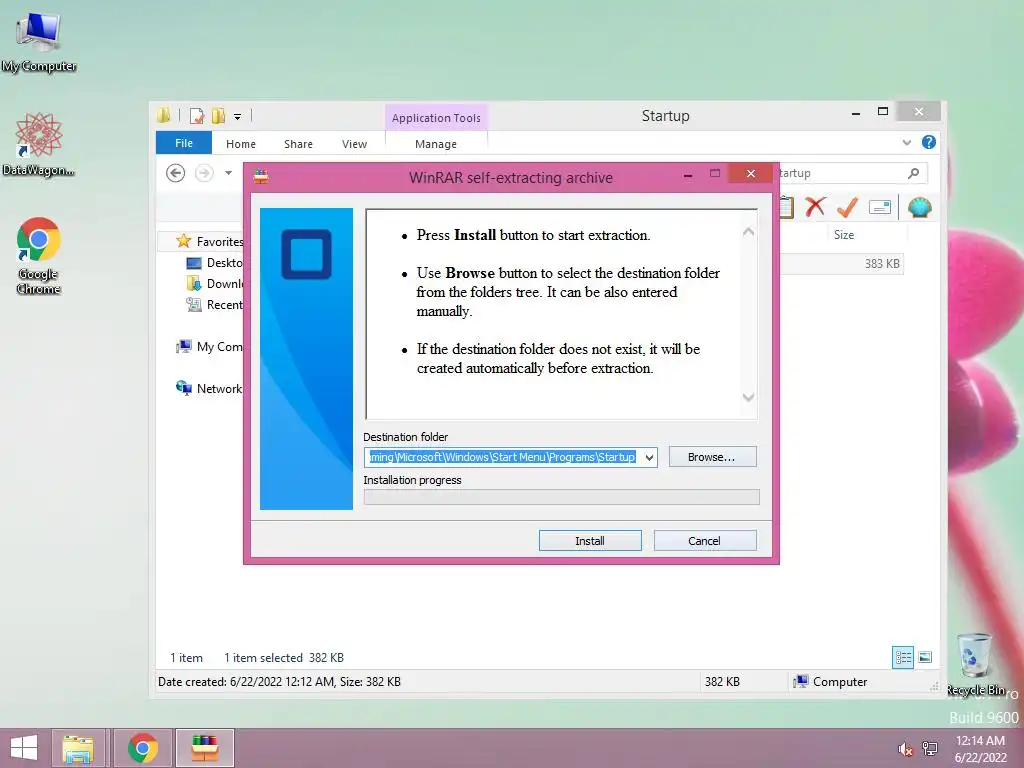Click the WinRAR dialog logo image

pyautogui.click(x=306, y=359)
